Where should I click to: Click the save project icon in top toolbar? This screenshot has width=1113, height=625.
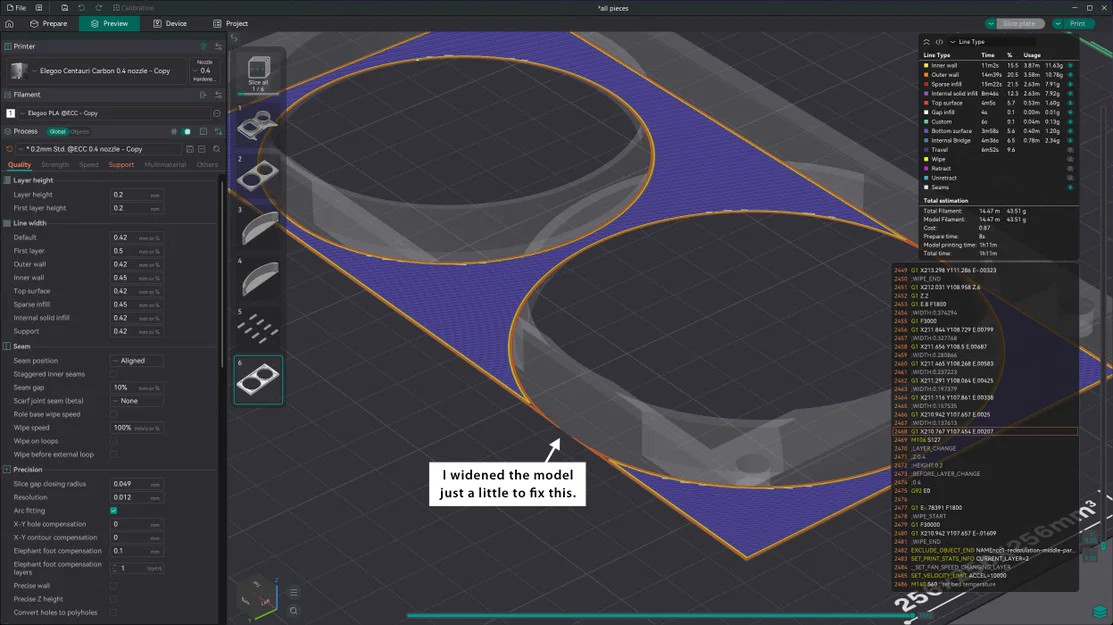pos(65,8)
